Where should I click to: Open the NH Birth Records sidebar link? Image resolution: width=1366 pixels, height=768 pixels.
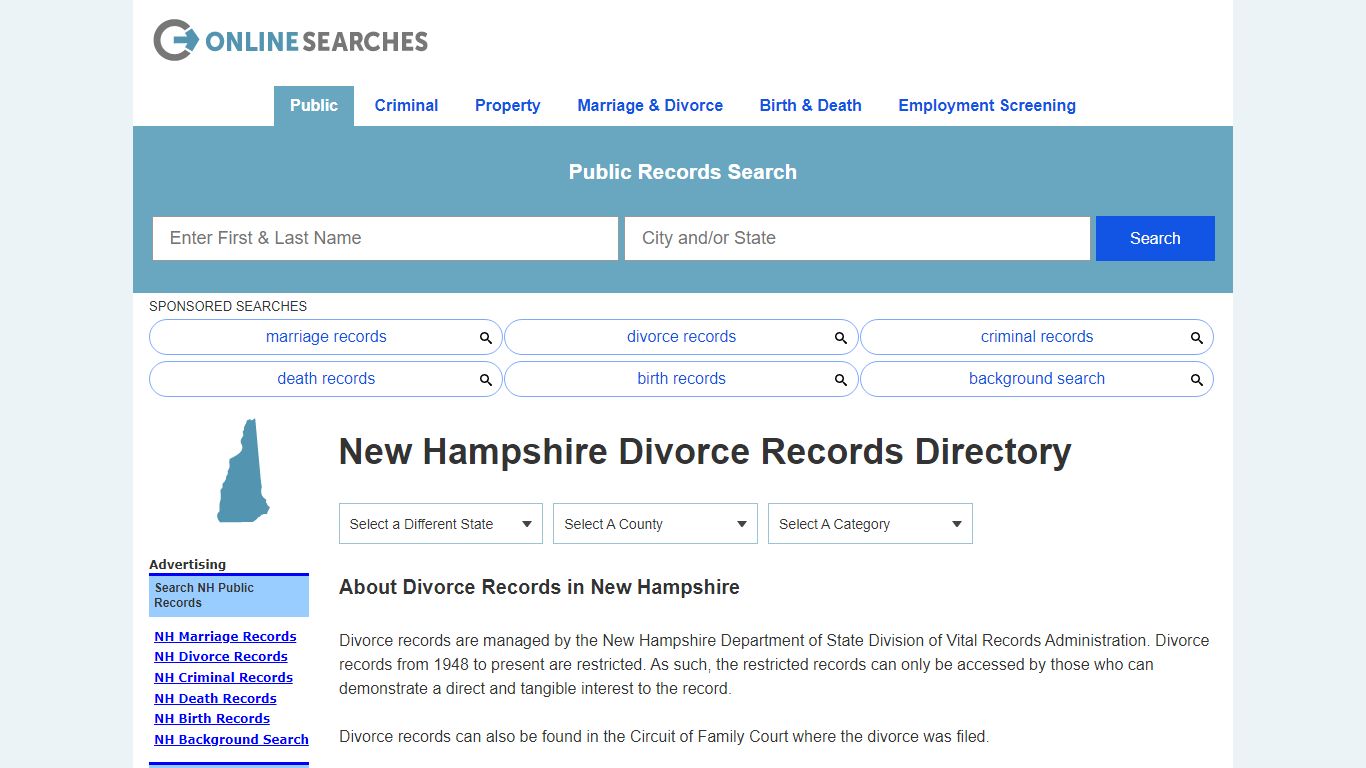212,719
